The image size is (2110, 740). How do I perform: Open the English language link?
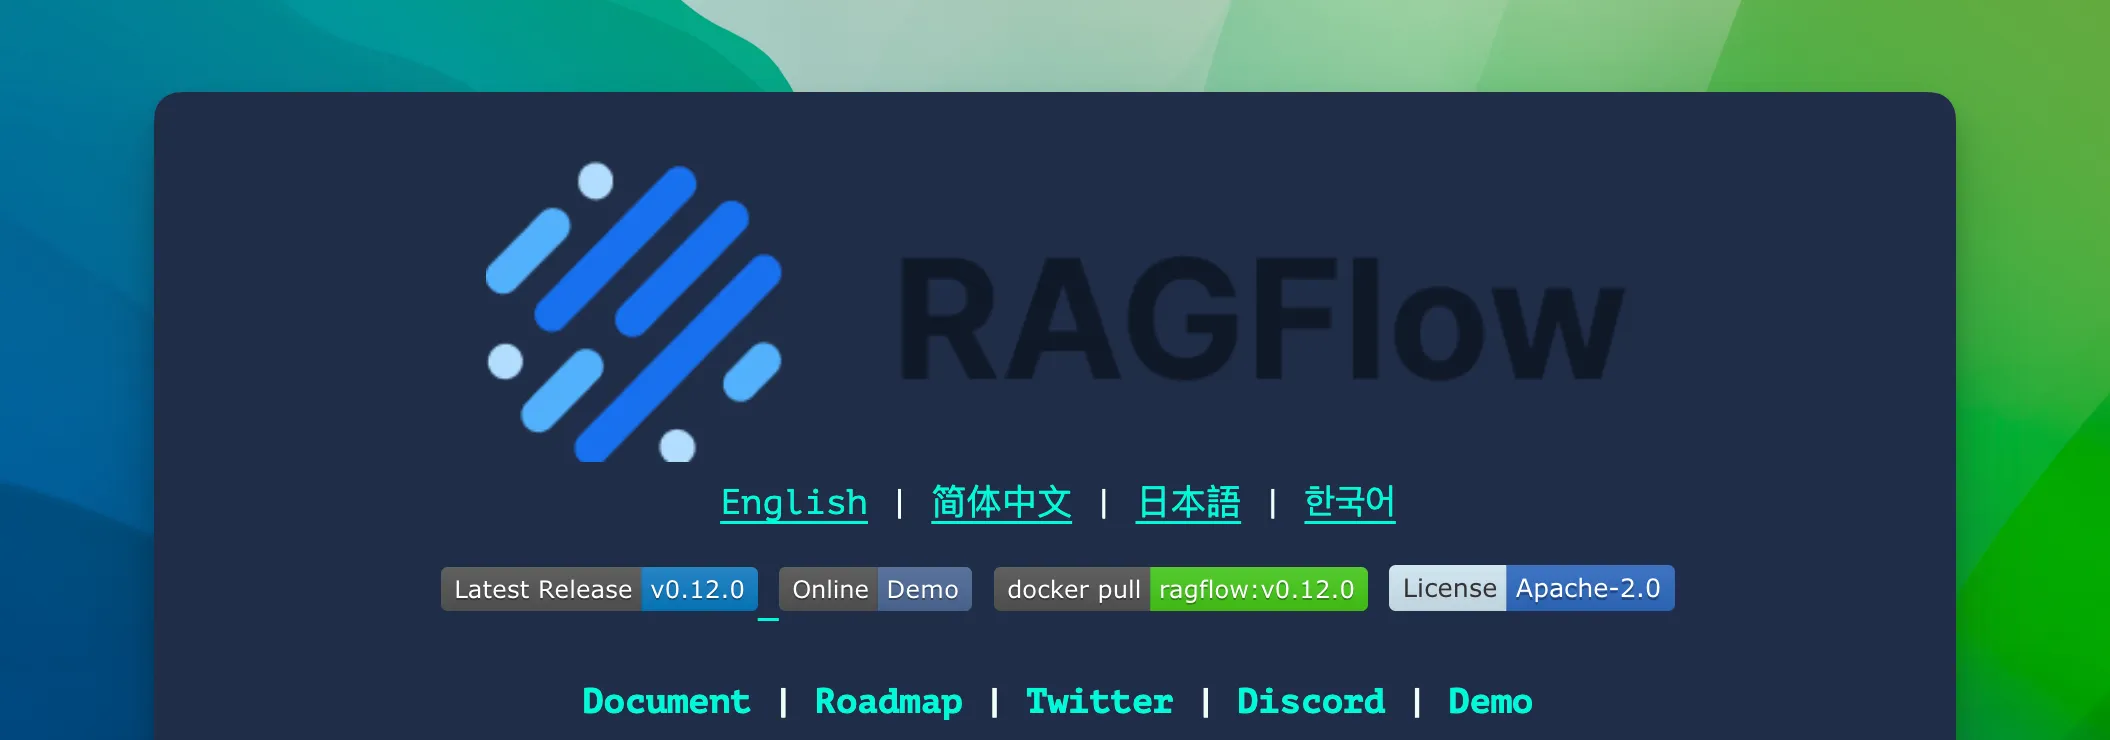tap(794, 502)
